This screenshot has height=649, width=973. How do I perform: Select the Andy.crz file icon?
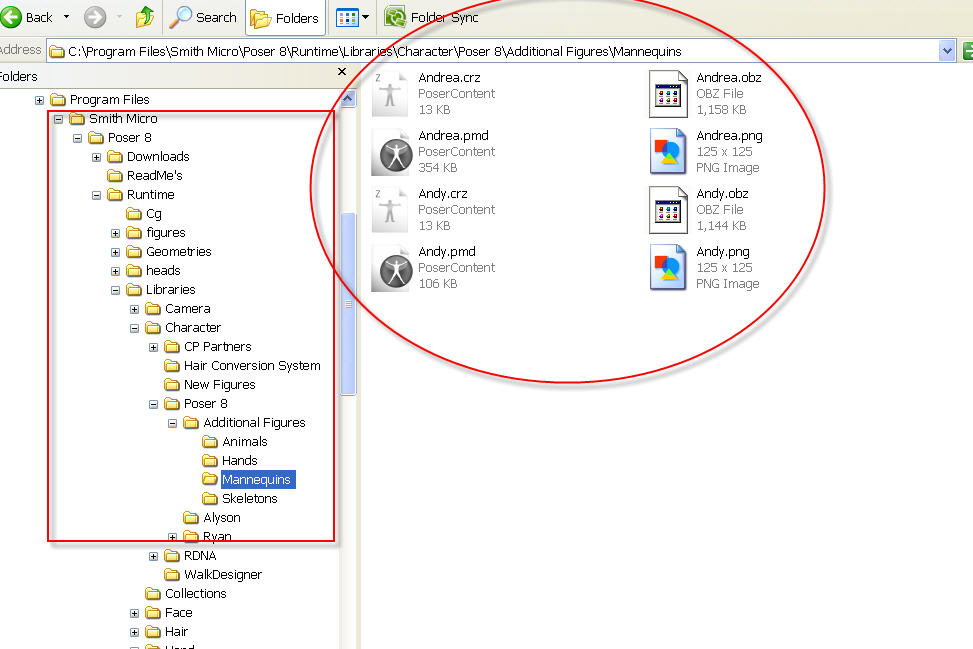390,210
